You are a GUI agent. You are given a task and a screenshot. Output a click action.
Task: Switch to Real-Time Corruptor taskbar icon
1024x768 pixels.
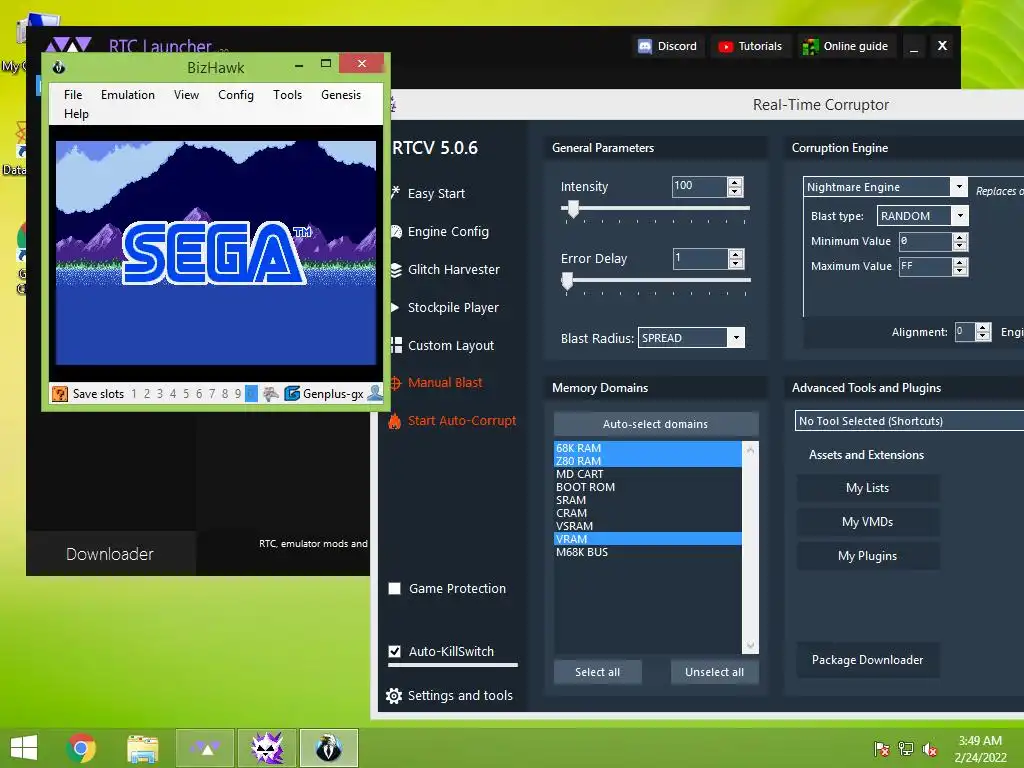pyautogui.click(x=267, y=748)
